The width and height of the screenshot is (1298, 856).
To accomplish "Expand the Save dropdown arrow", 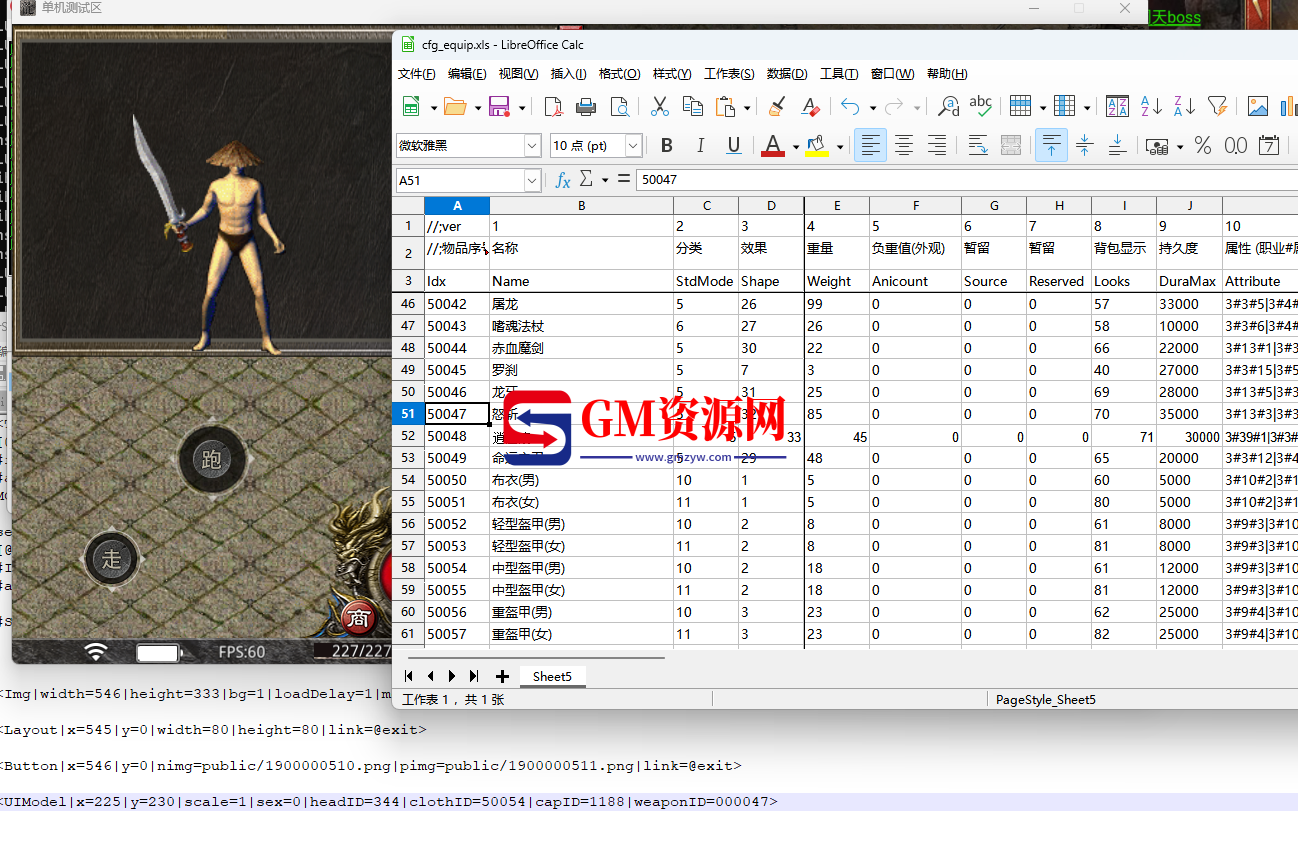I will [522, 108].
